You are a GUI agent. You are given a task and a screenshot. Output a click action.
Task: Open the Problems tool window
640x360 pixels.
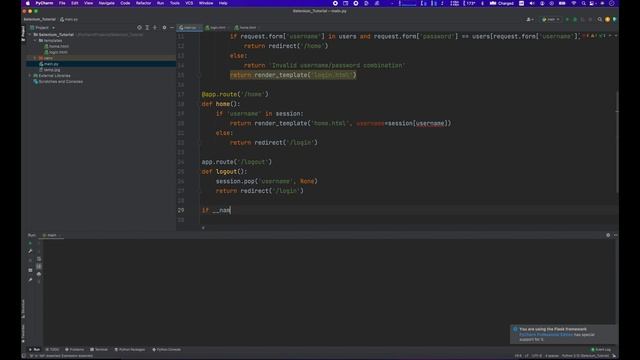point(74,349)
